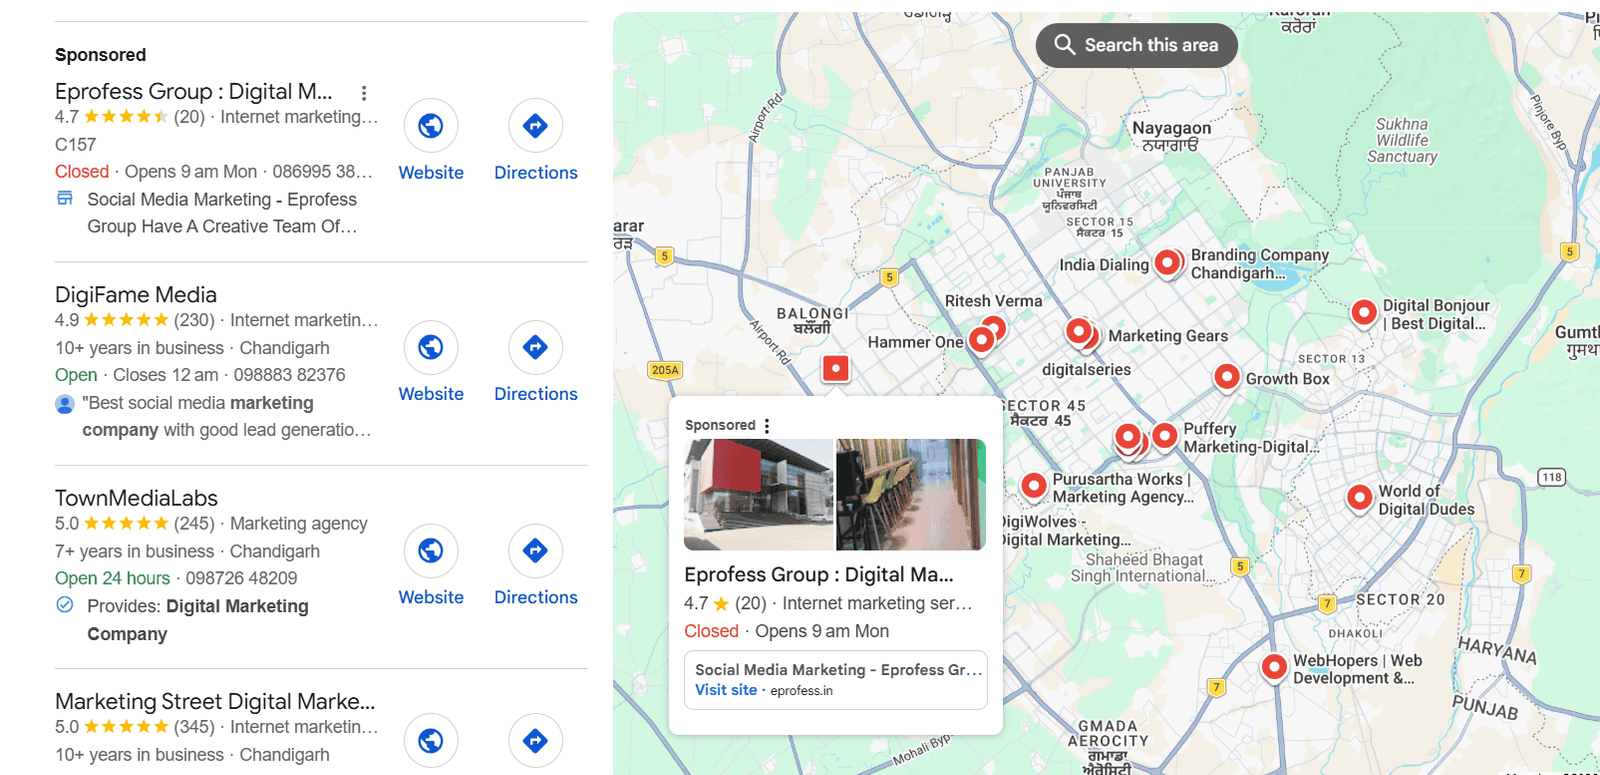The height and width of the screenshot is (775, 1600).
Task: Select the Digital Bonjour map pin
Action: pos(1364,314)
